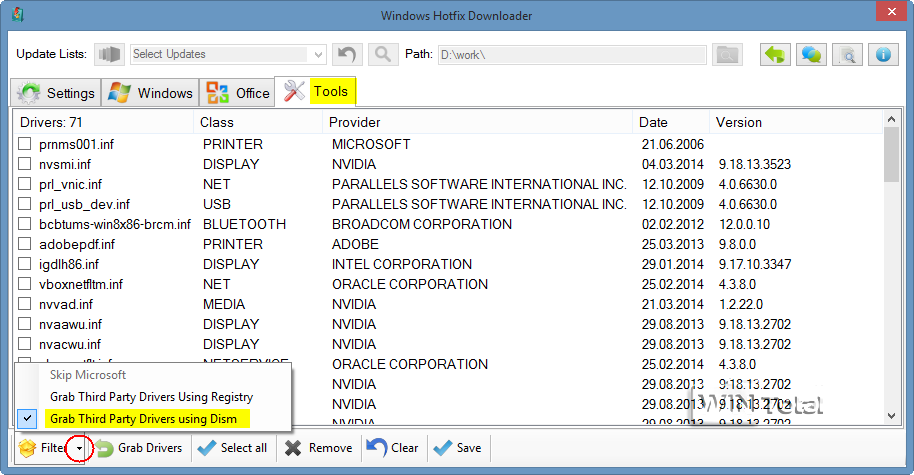Switch to the Windows tab
Screen dimensions: 914x475
[x=151, y=93]
